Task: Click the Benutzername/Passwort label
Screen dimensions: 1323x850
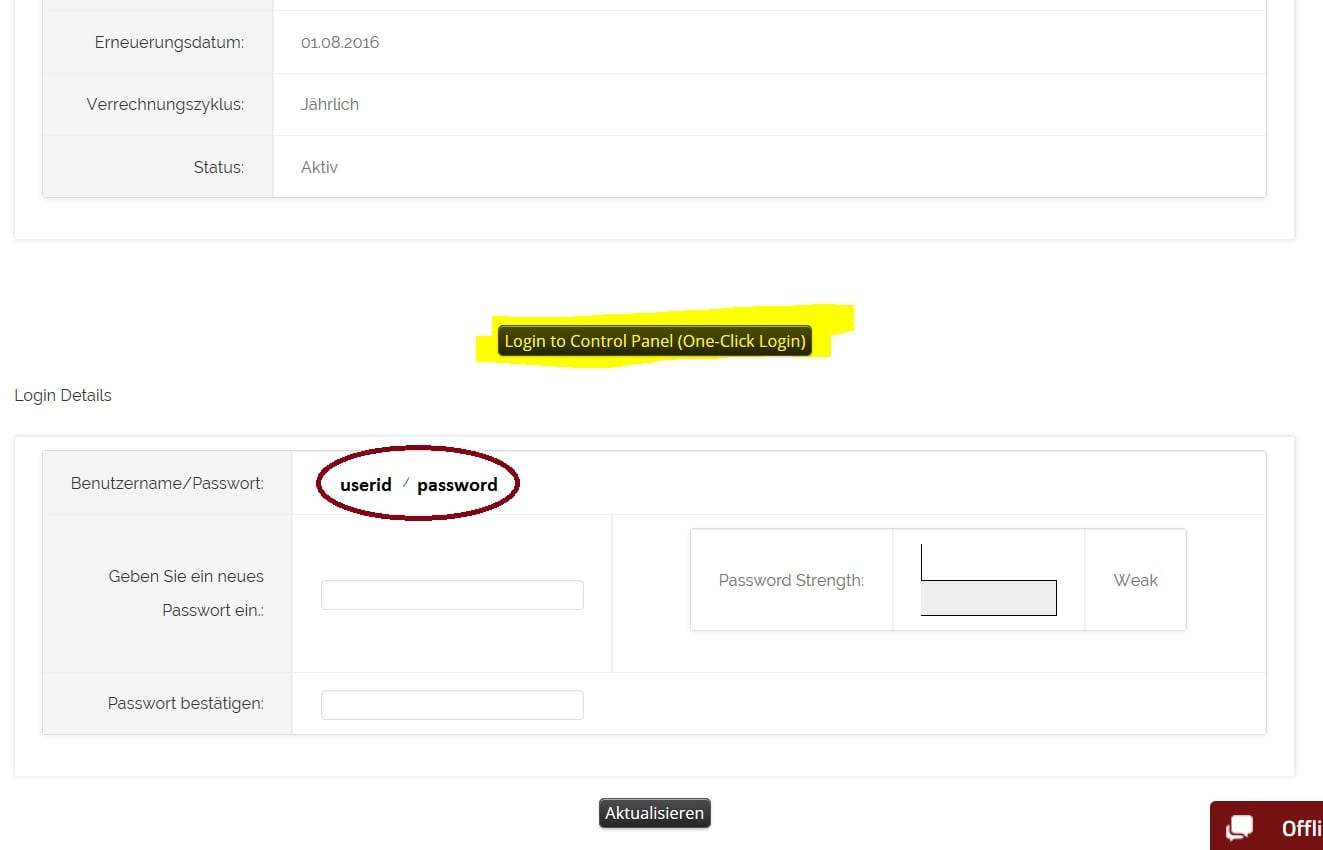Action: point(167,483)
